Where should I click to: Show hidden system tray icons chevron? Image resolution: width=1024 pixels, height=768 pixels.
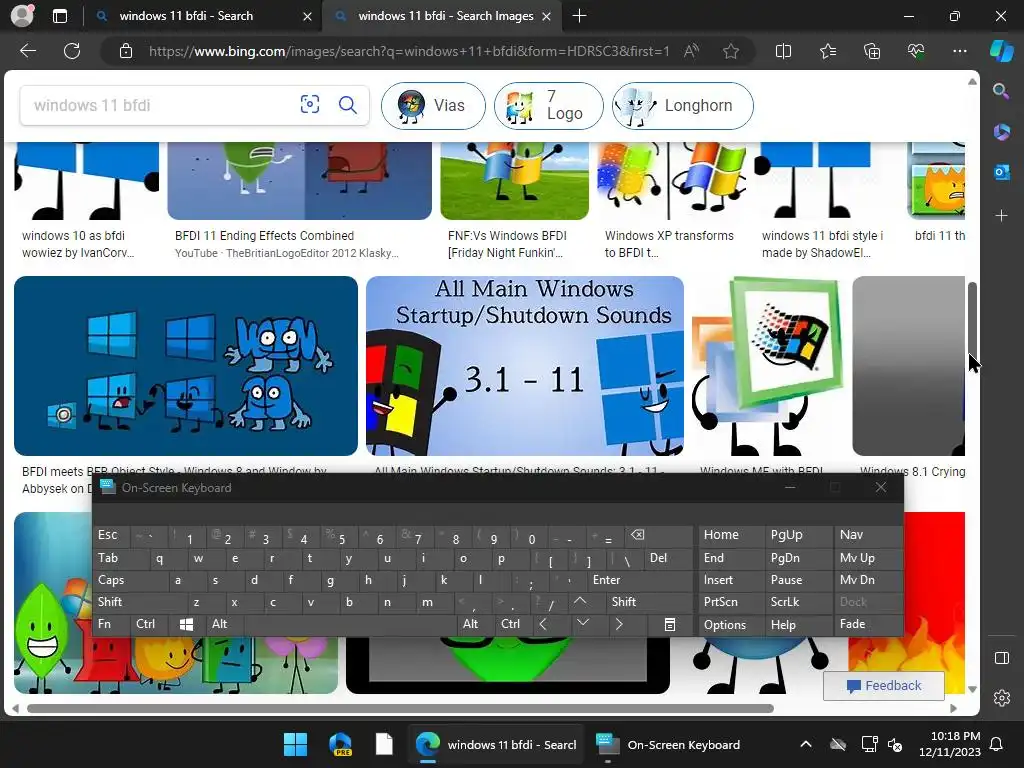click(806, 744)
